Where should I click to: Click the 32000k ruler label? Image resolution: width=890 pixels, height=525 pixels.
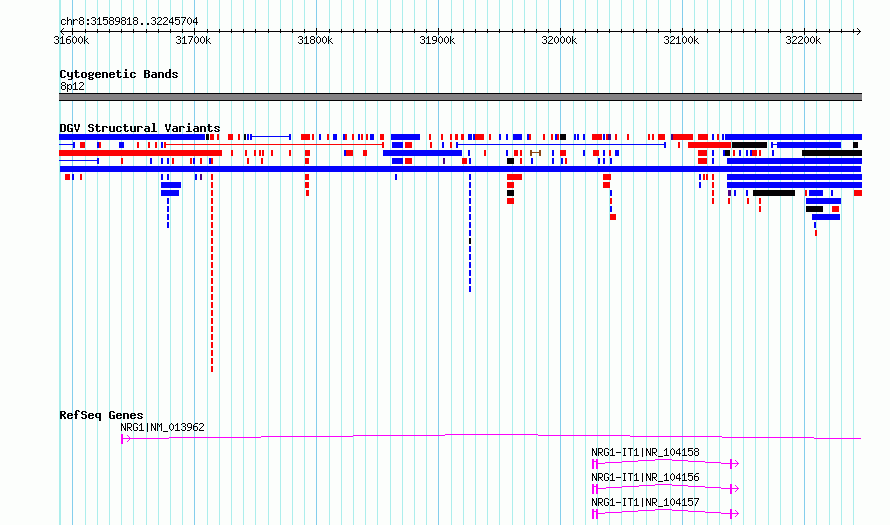tap(559, 40)
